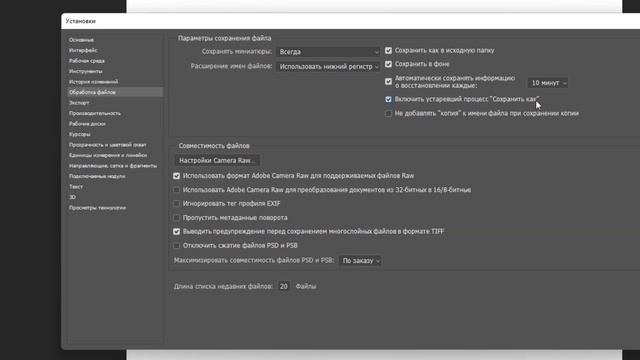The height and width of the screenshot is (360, 640).
Task: Toggle warning before saving layered TIFF files
Action: click(x=176, y=231)
